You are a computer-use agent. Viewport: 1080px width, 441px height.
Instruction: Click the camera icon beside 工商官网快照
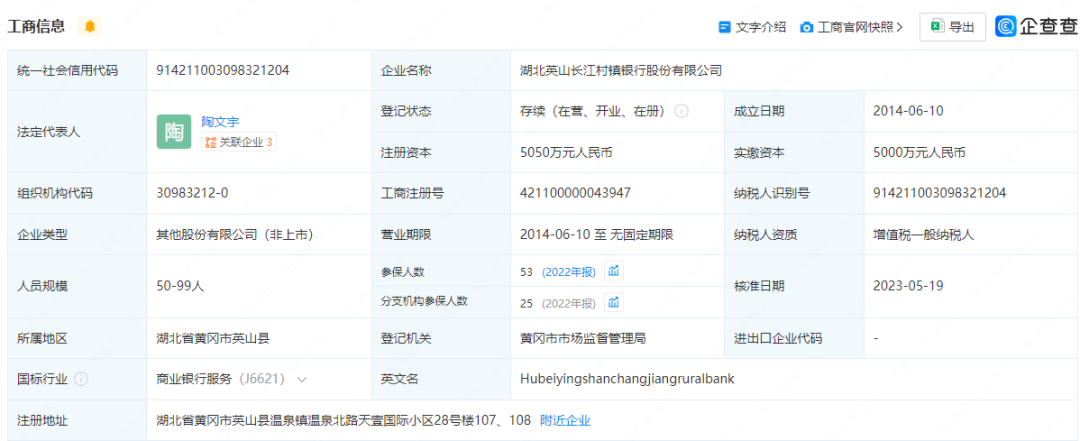pyautogui.click(x=807, y=28)
